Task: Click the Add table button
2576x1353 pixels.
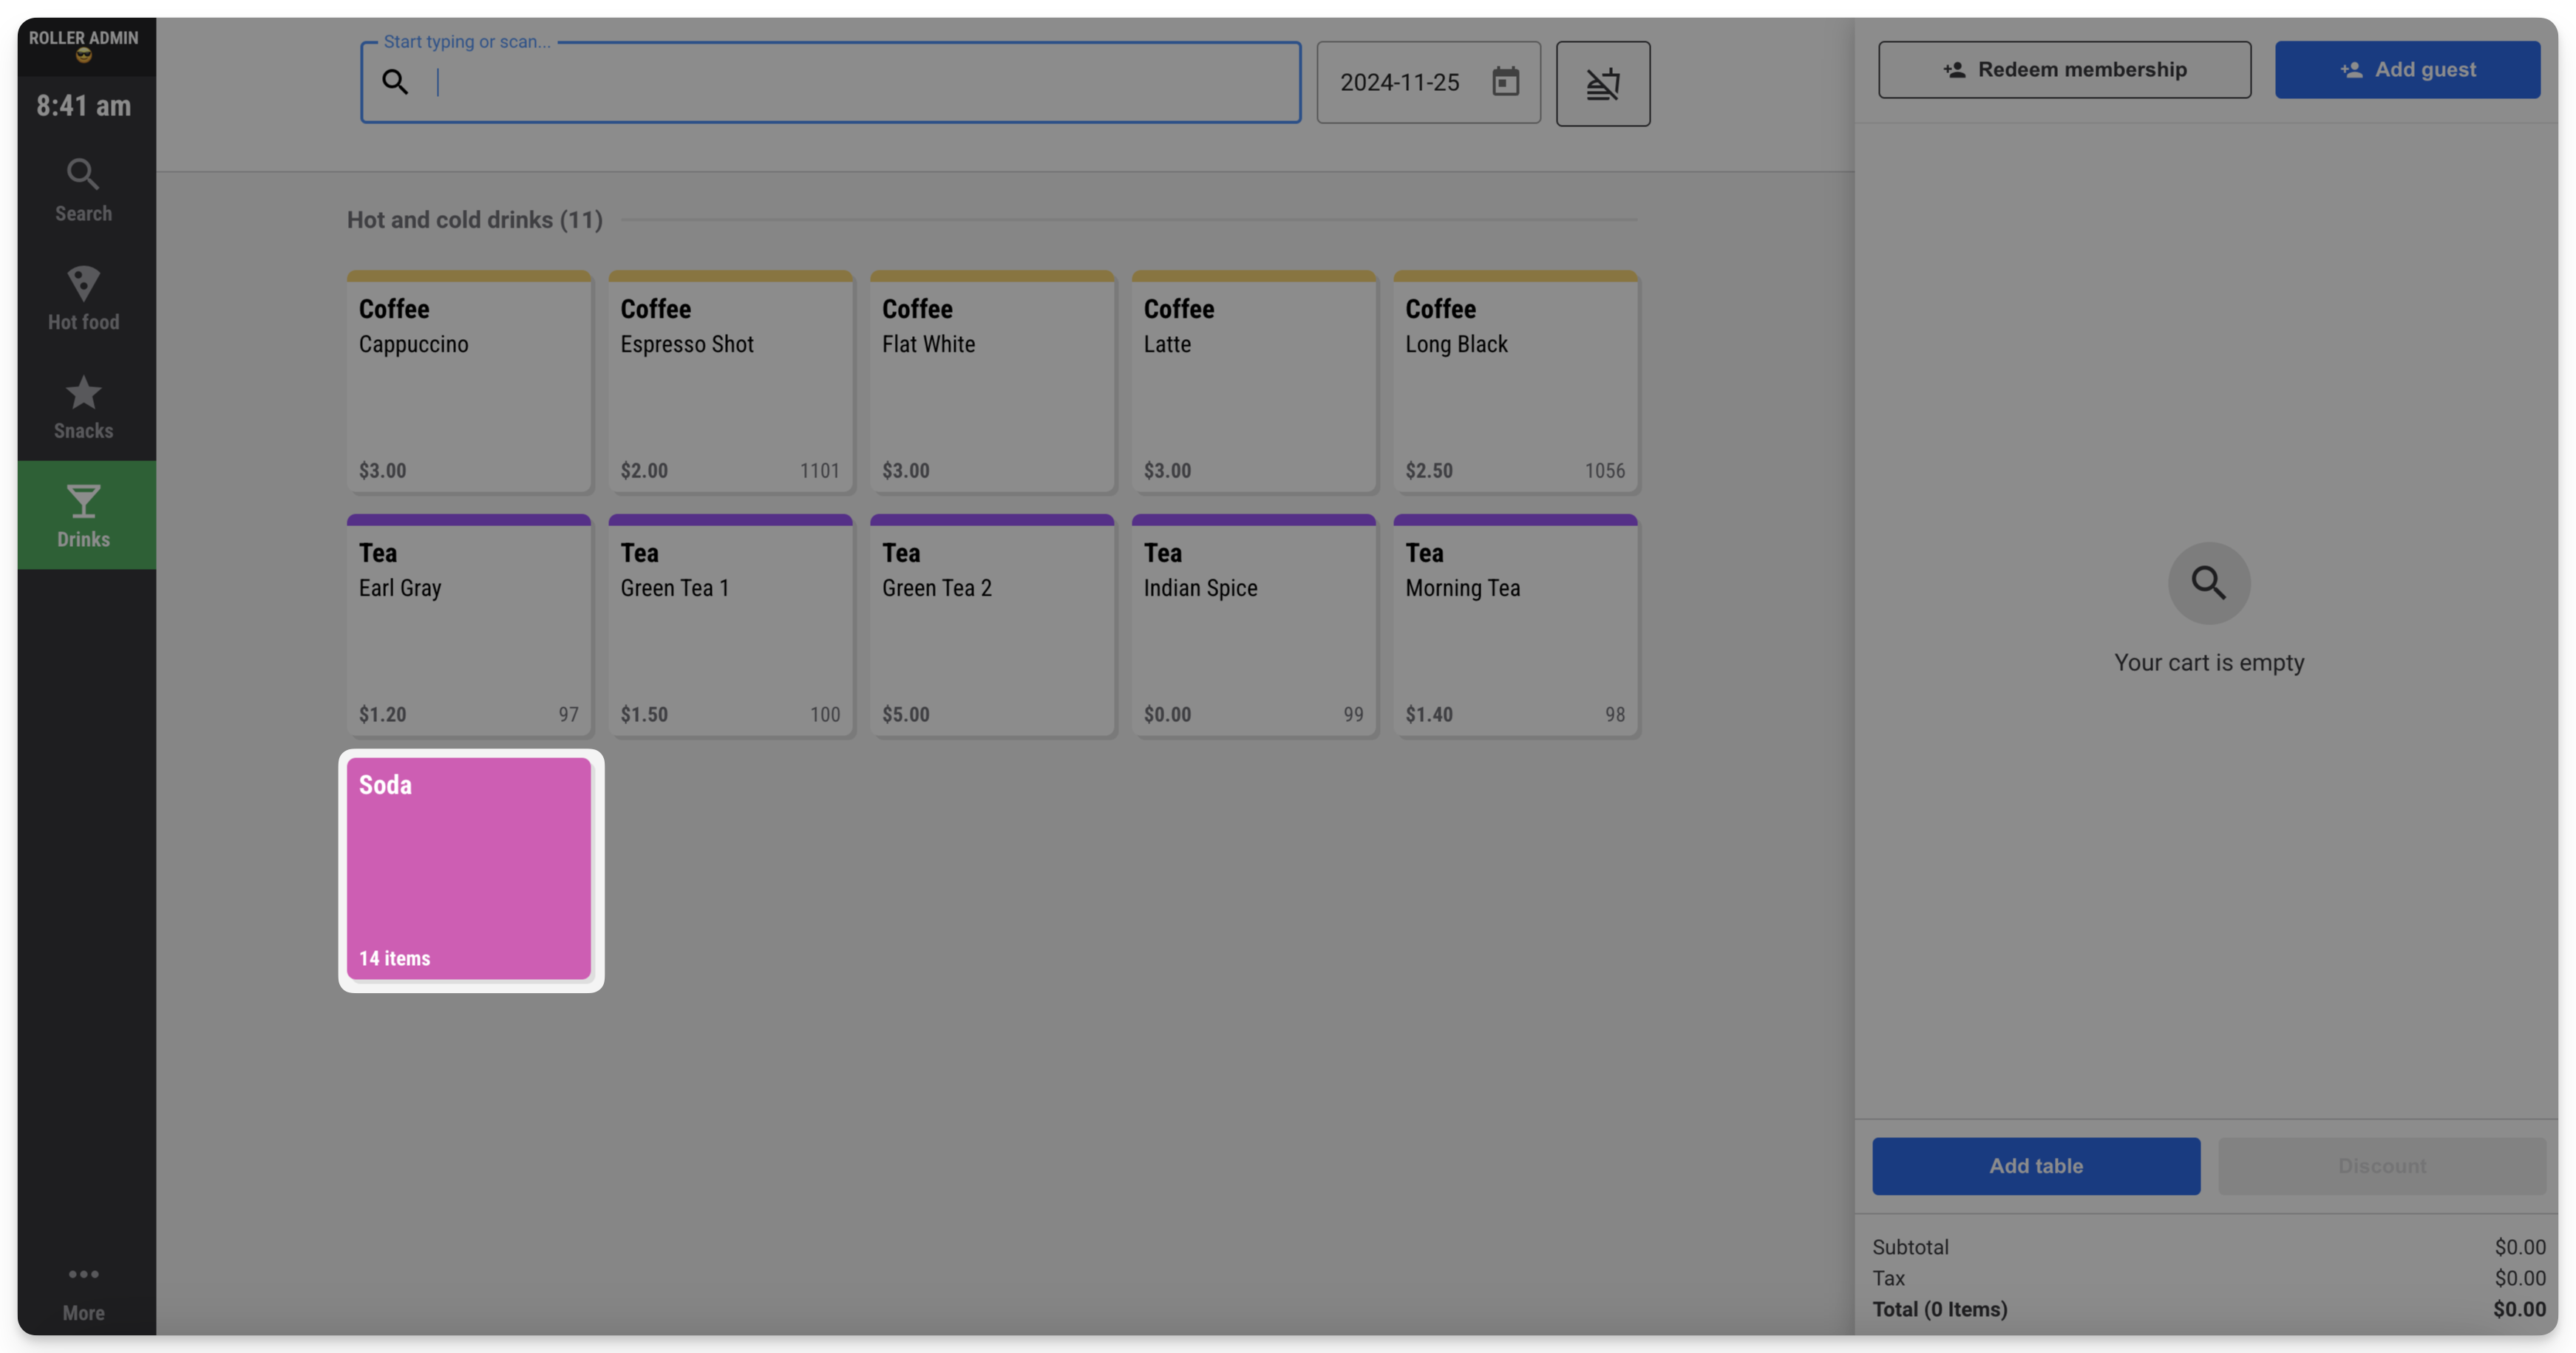Action: (x=2035, y=1165)
